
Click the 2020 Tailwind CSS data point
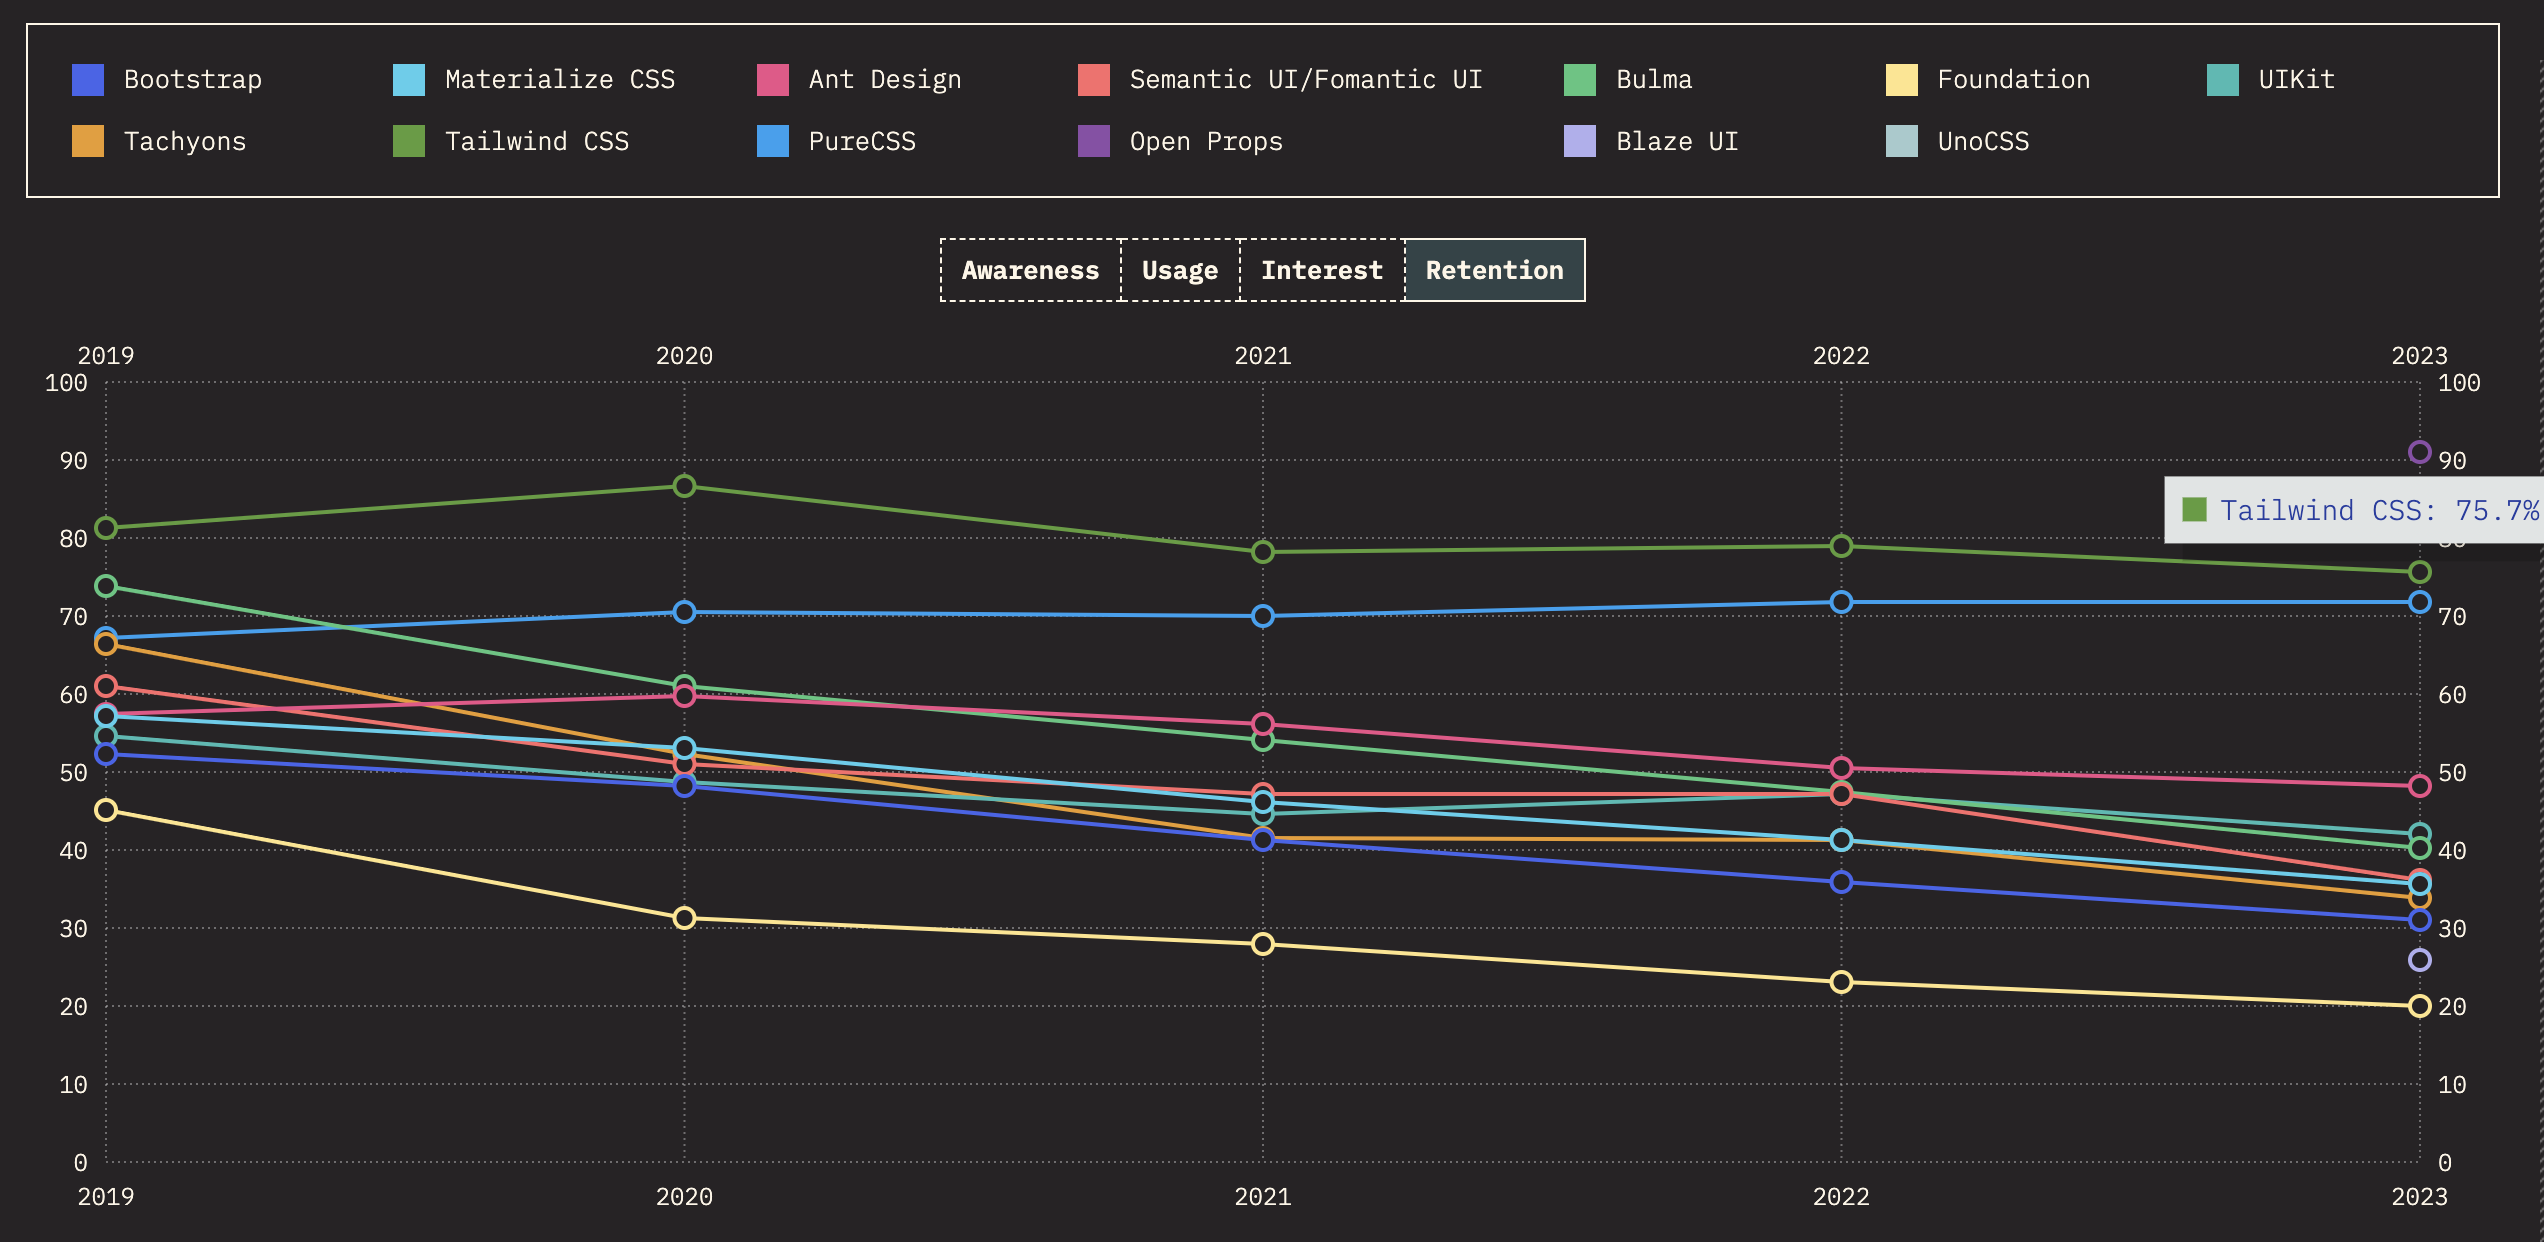[x=684, y=485]
